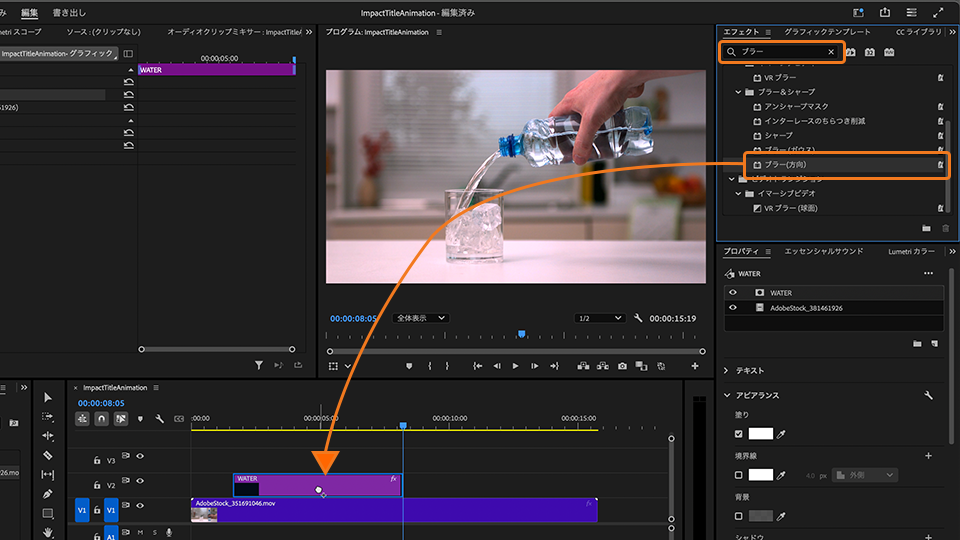Choose the Hand tool in the tools panel

[x=48, y=532]
